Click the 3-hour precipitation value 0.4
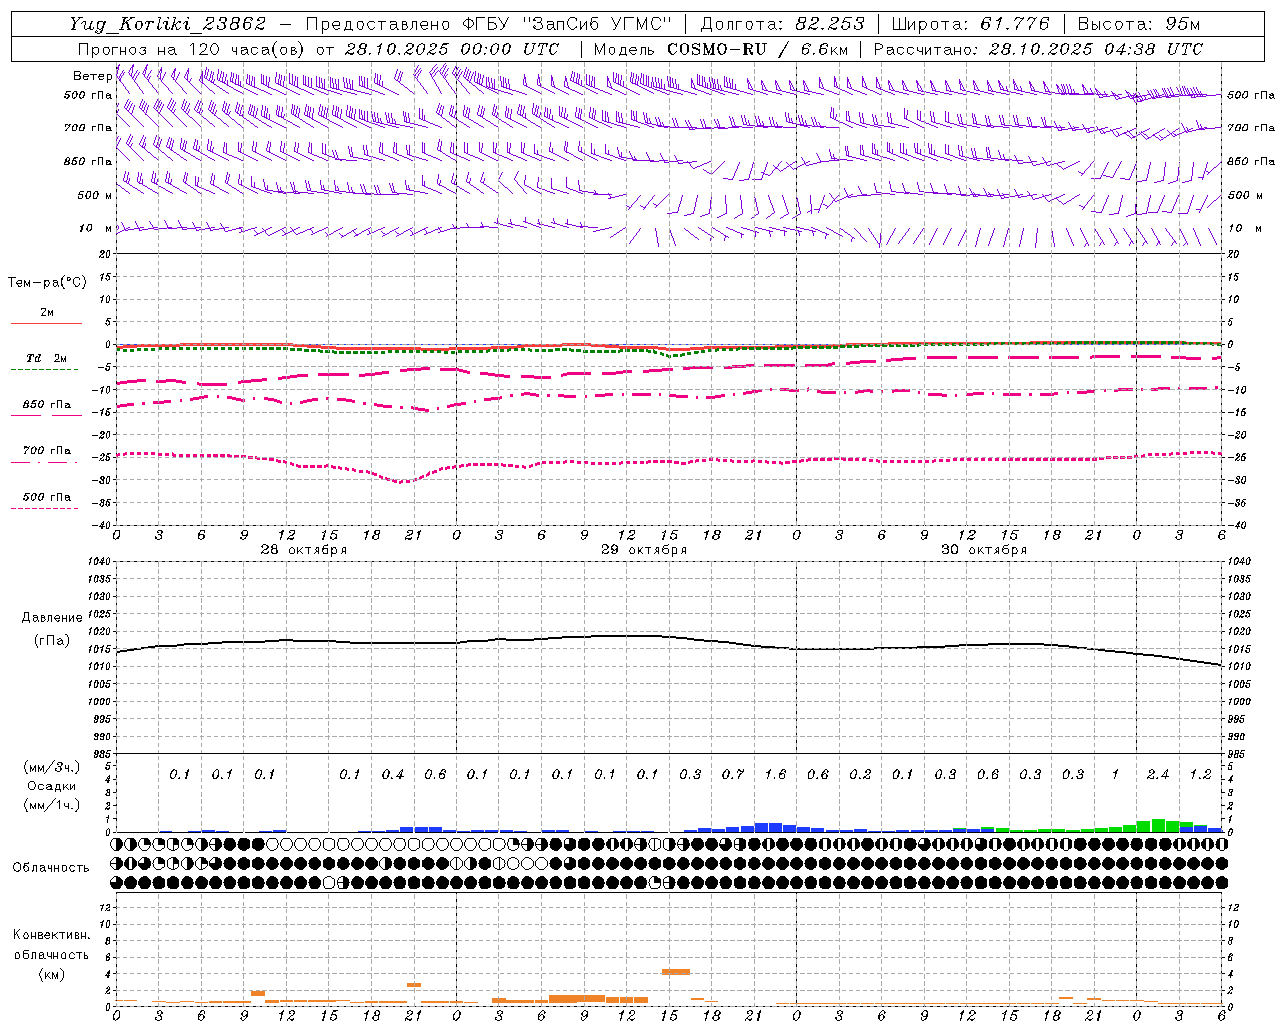1280x1024 pixels. pyautogui.click(x=393, y=774)
